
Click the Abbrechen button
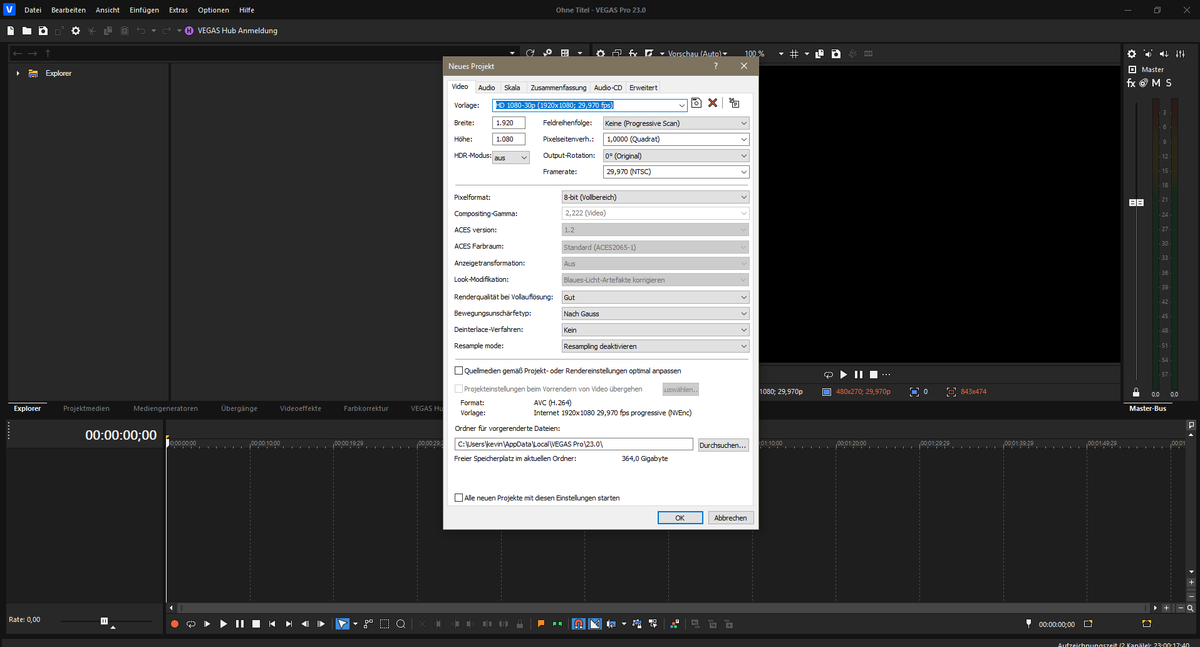coord(730,518)
